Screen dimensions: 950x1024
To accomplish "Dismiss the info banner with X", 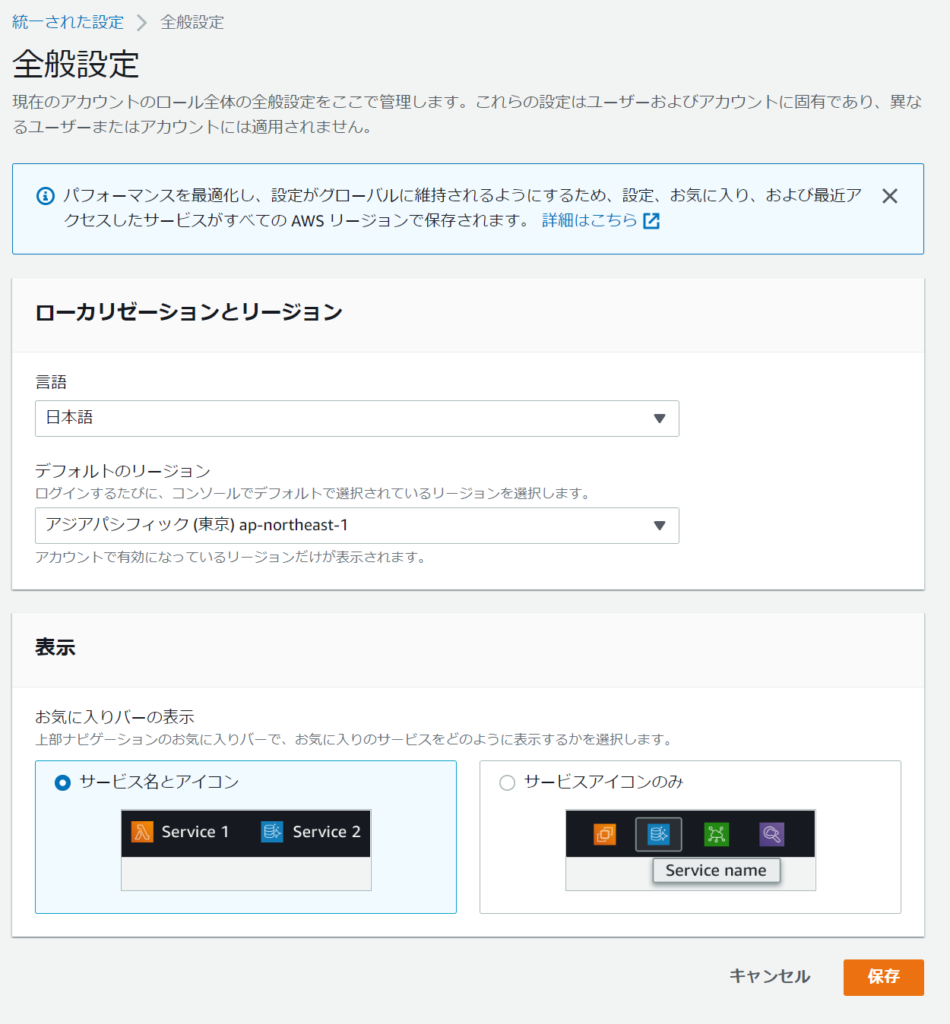I will [x=889, y=196].
